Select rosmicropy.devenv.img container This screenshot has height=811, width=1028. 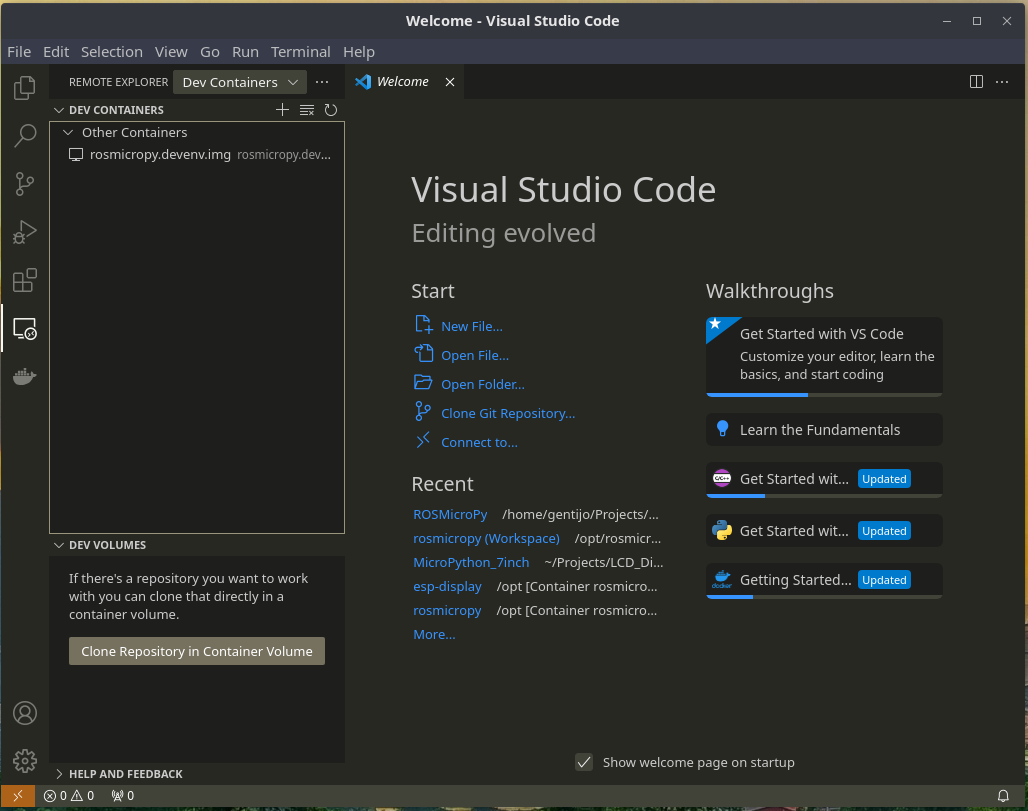(x=197, y=155)
